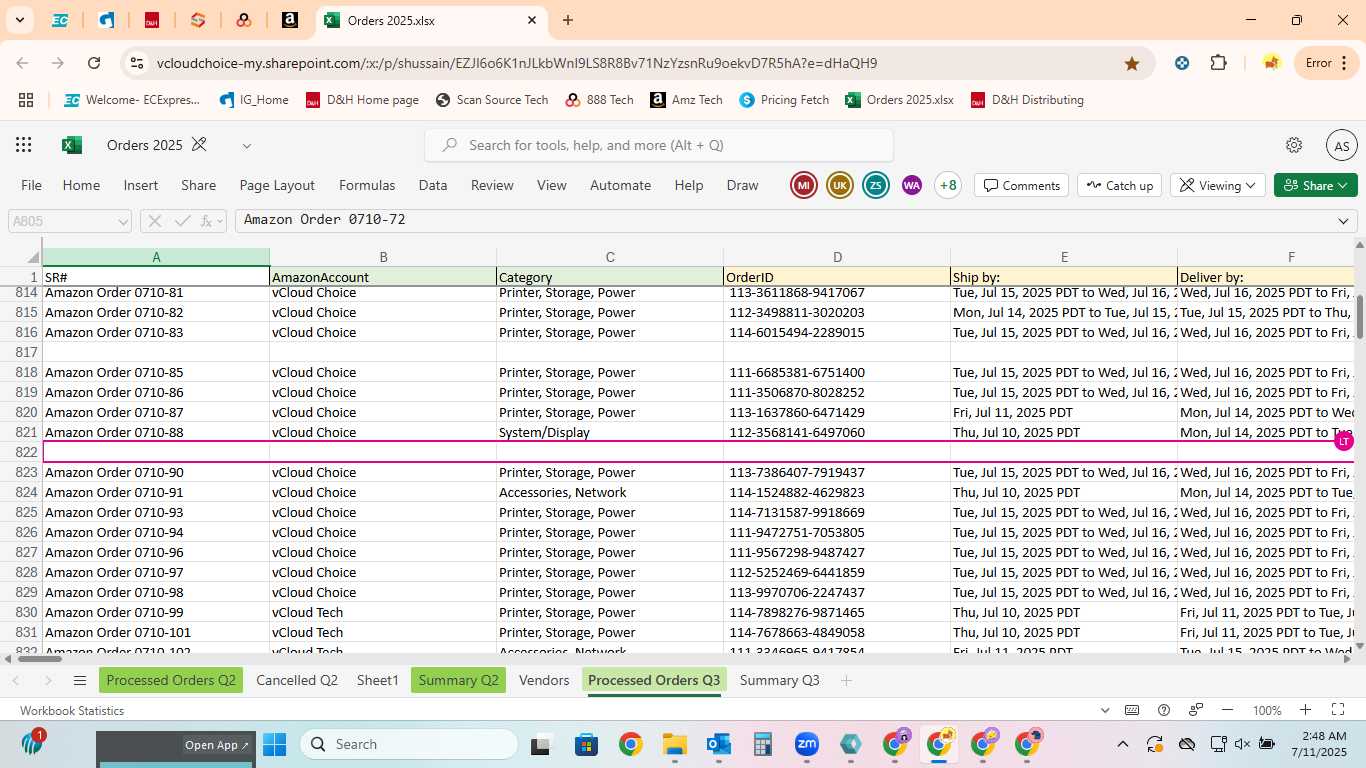1366x768 pixels.
Task: Open Zoom from the taskbar
Action: click(807, 744)
